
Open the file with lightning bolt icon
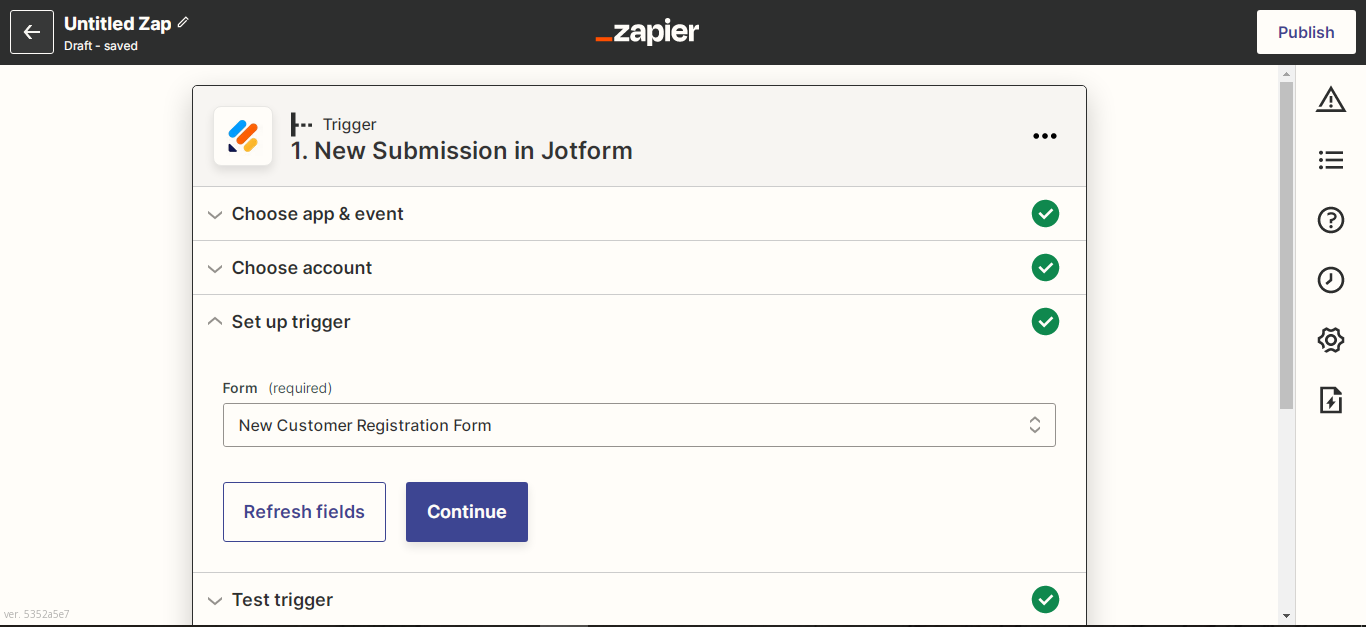point(1331,400)
